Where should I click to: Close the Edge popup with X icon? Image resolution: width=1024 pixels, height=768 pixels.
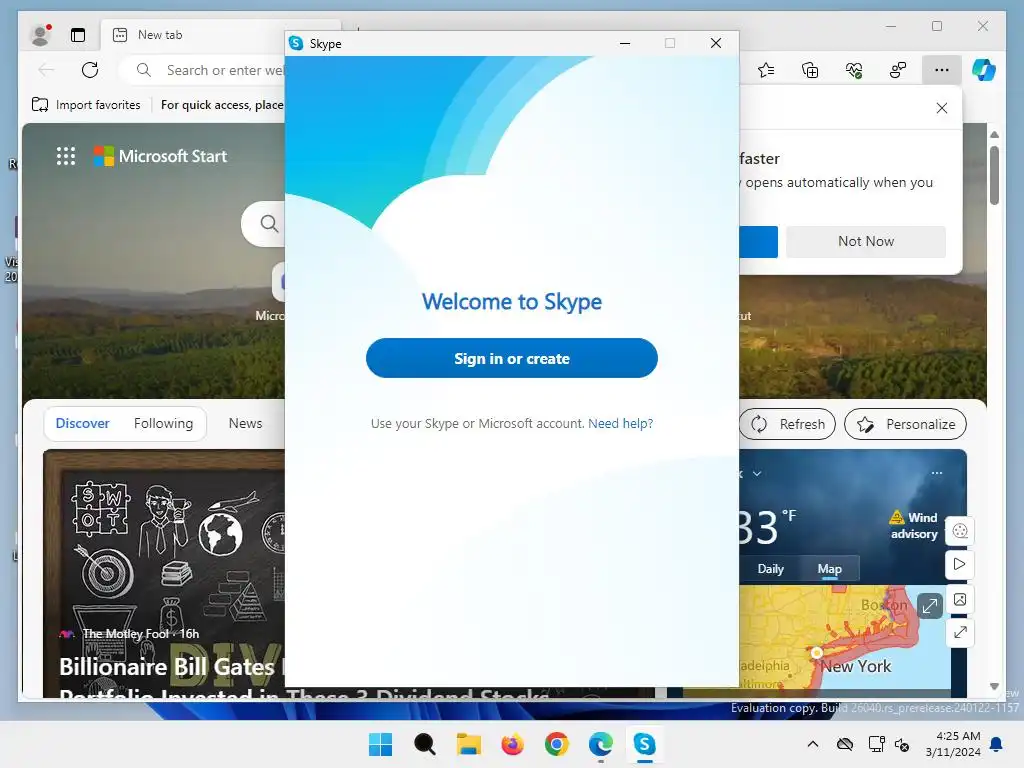pos(942,108)
